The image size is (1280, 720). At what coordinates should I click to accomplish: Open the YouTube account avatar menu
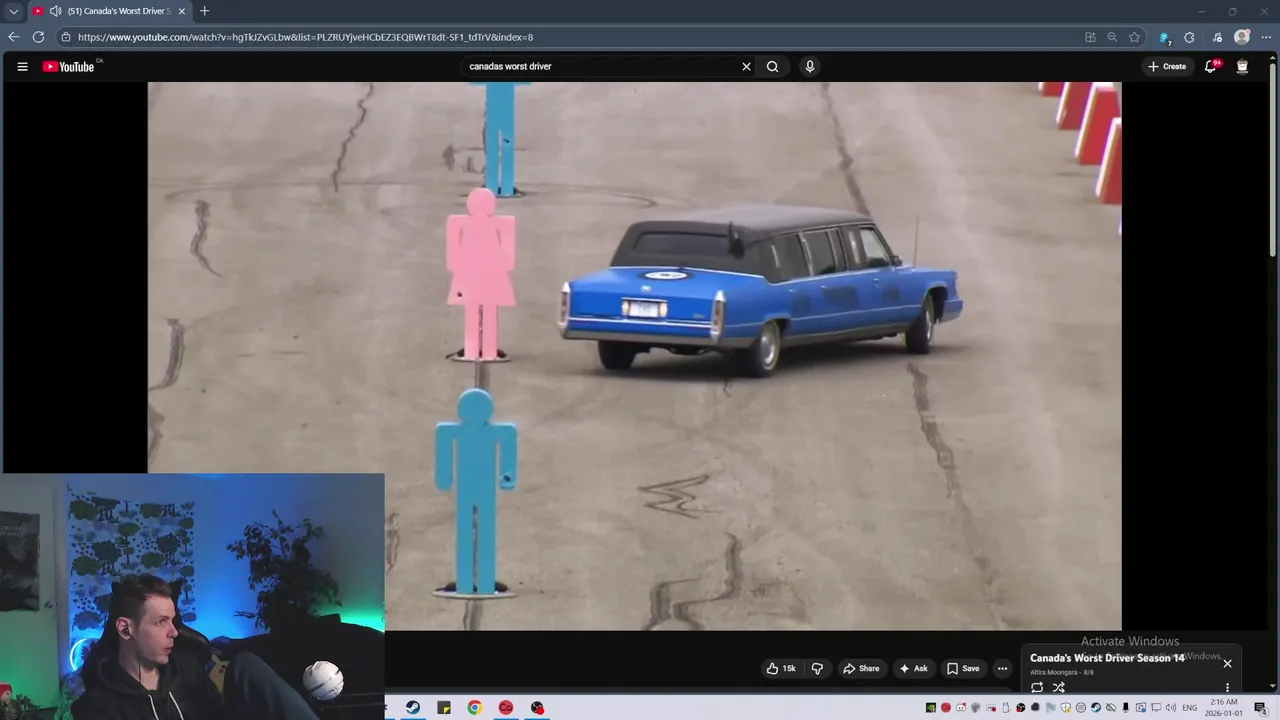1242,67
